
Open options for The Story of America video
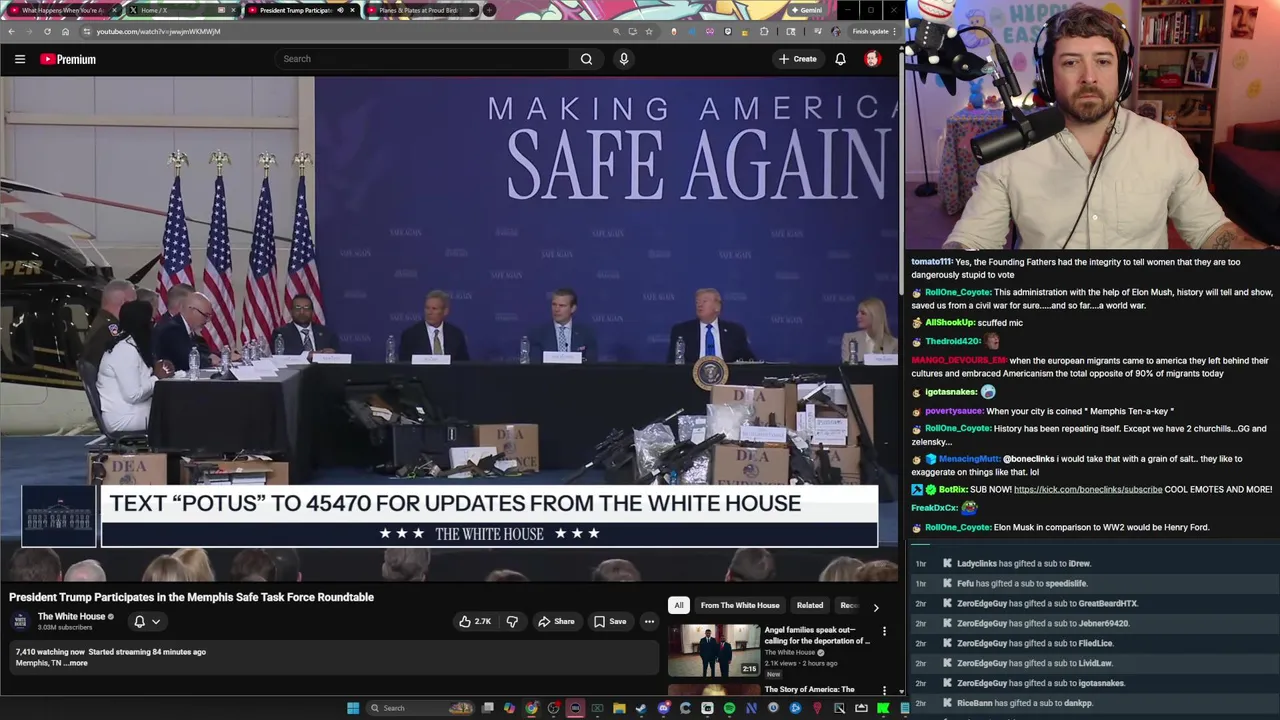tap(884, 690)
